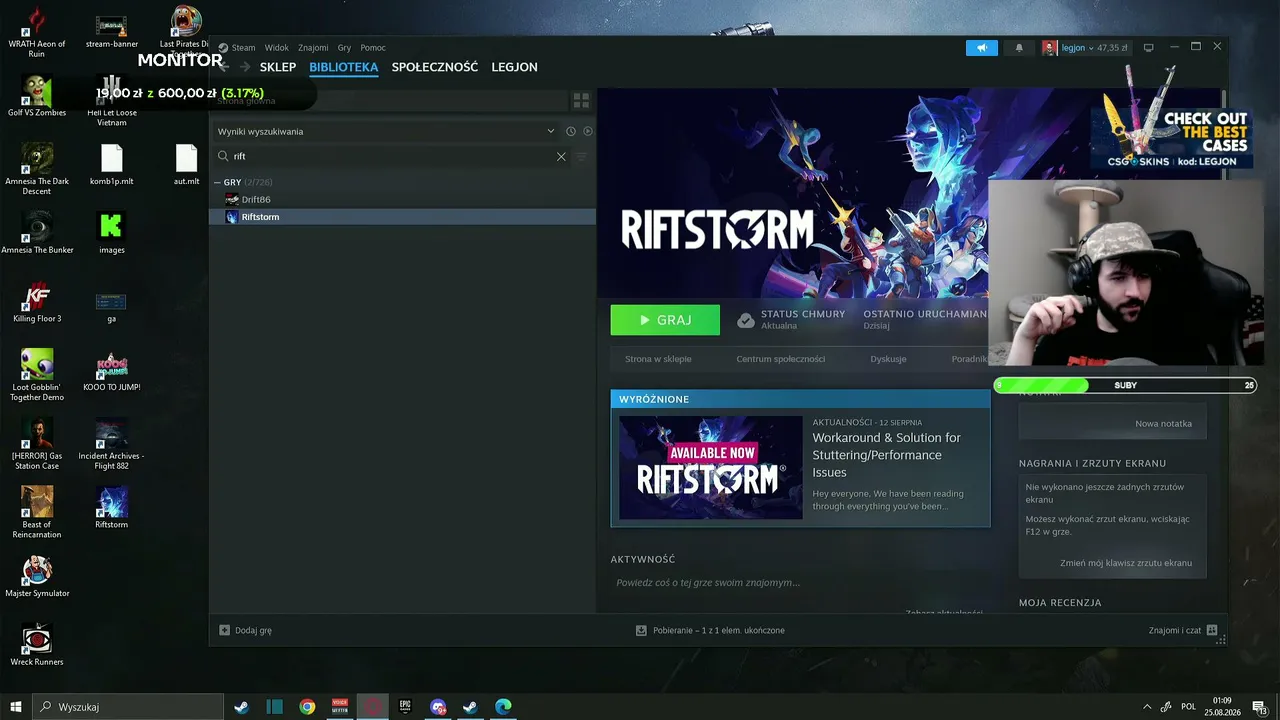Open the Windows Start menu
This screenshot has width=1280, height=720.
[x=16, y=707]
